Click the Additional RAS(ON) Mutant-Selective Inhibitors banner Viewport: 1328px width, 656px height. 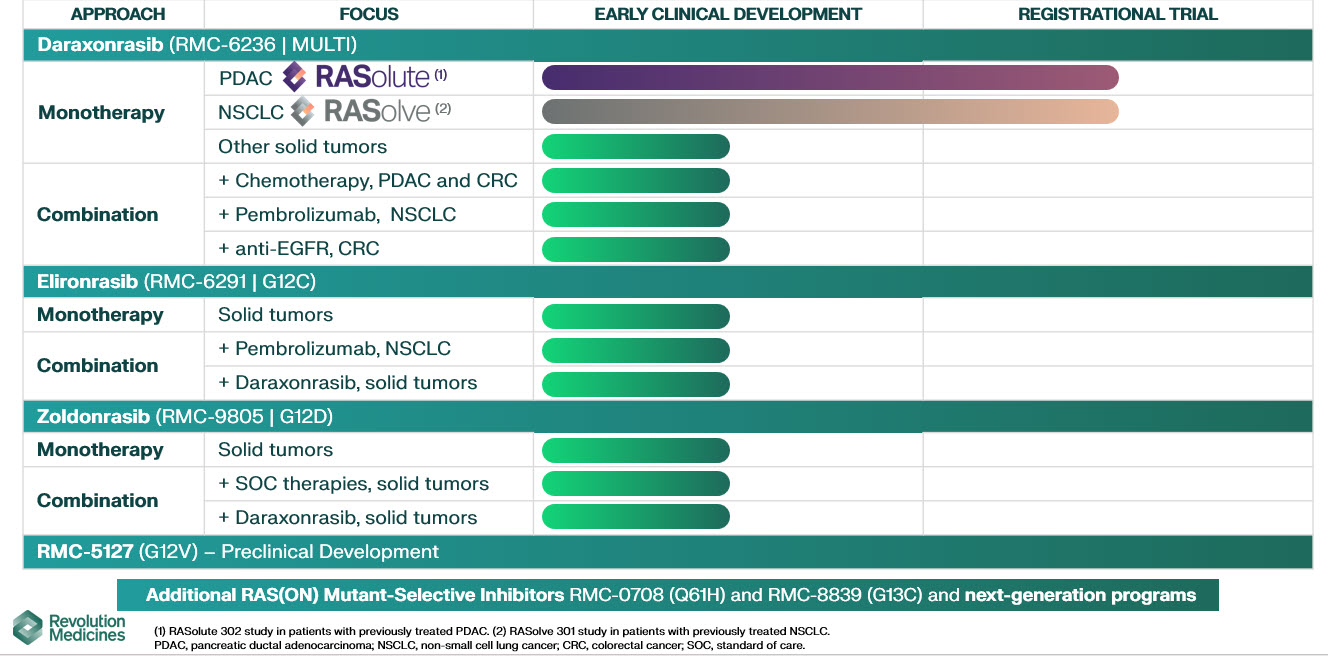[x=670, y=596]
